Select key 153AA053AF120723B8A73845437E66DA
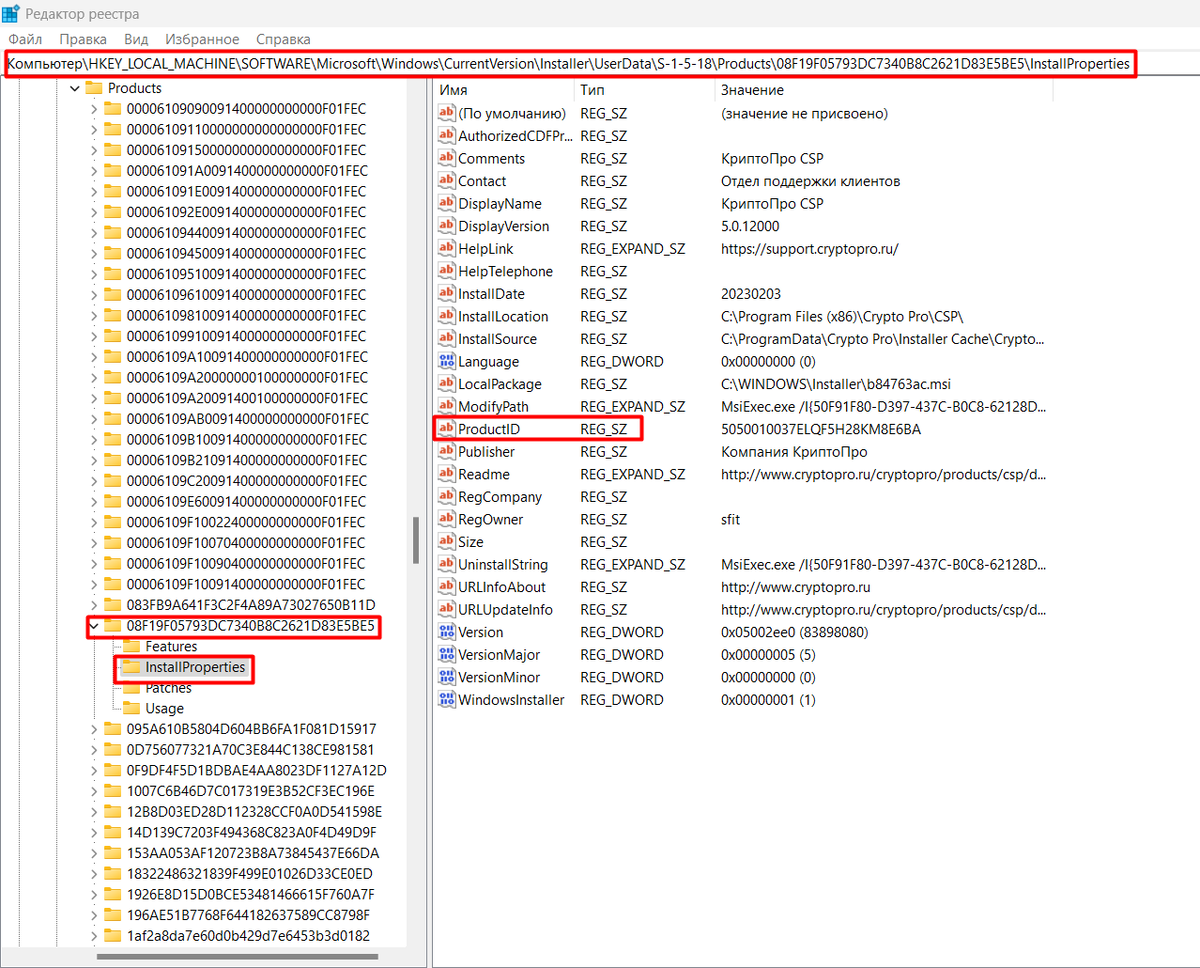Image resolution: width=1200 pixels, height=968 pixels. point(252,853)
